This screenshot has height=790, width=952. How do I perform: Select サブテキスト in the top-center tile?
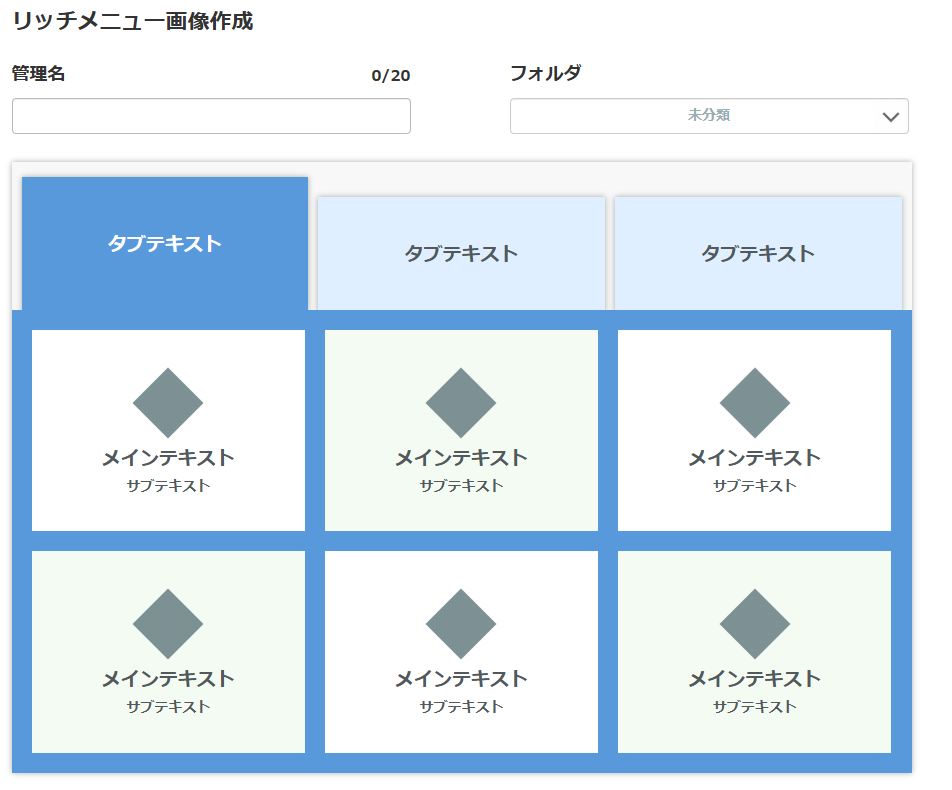461,486
